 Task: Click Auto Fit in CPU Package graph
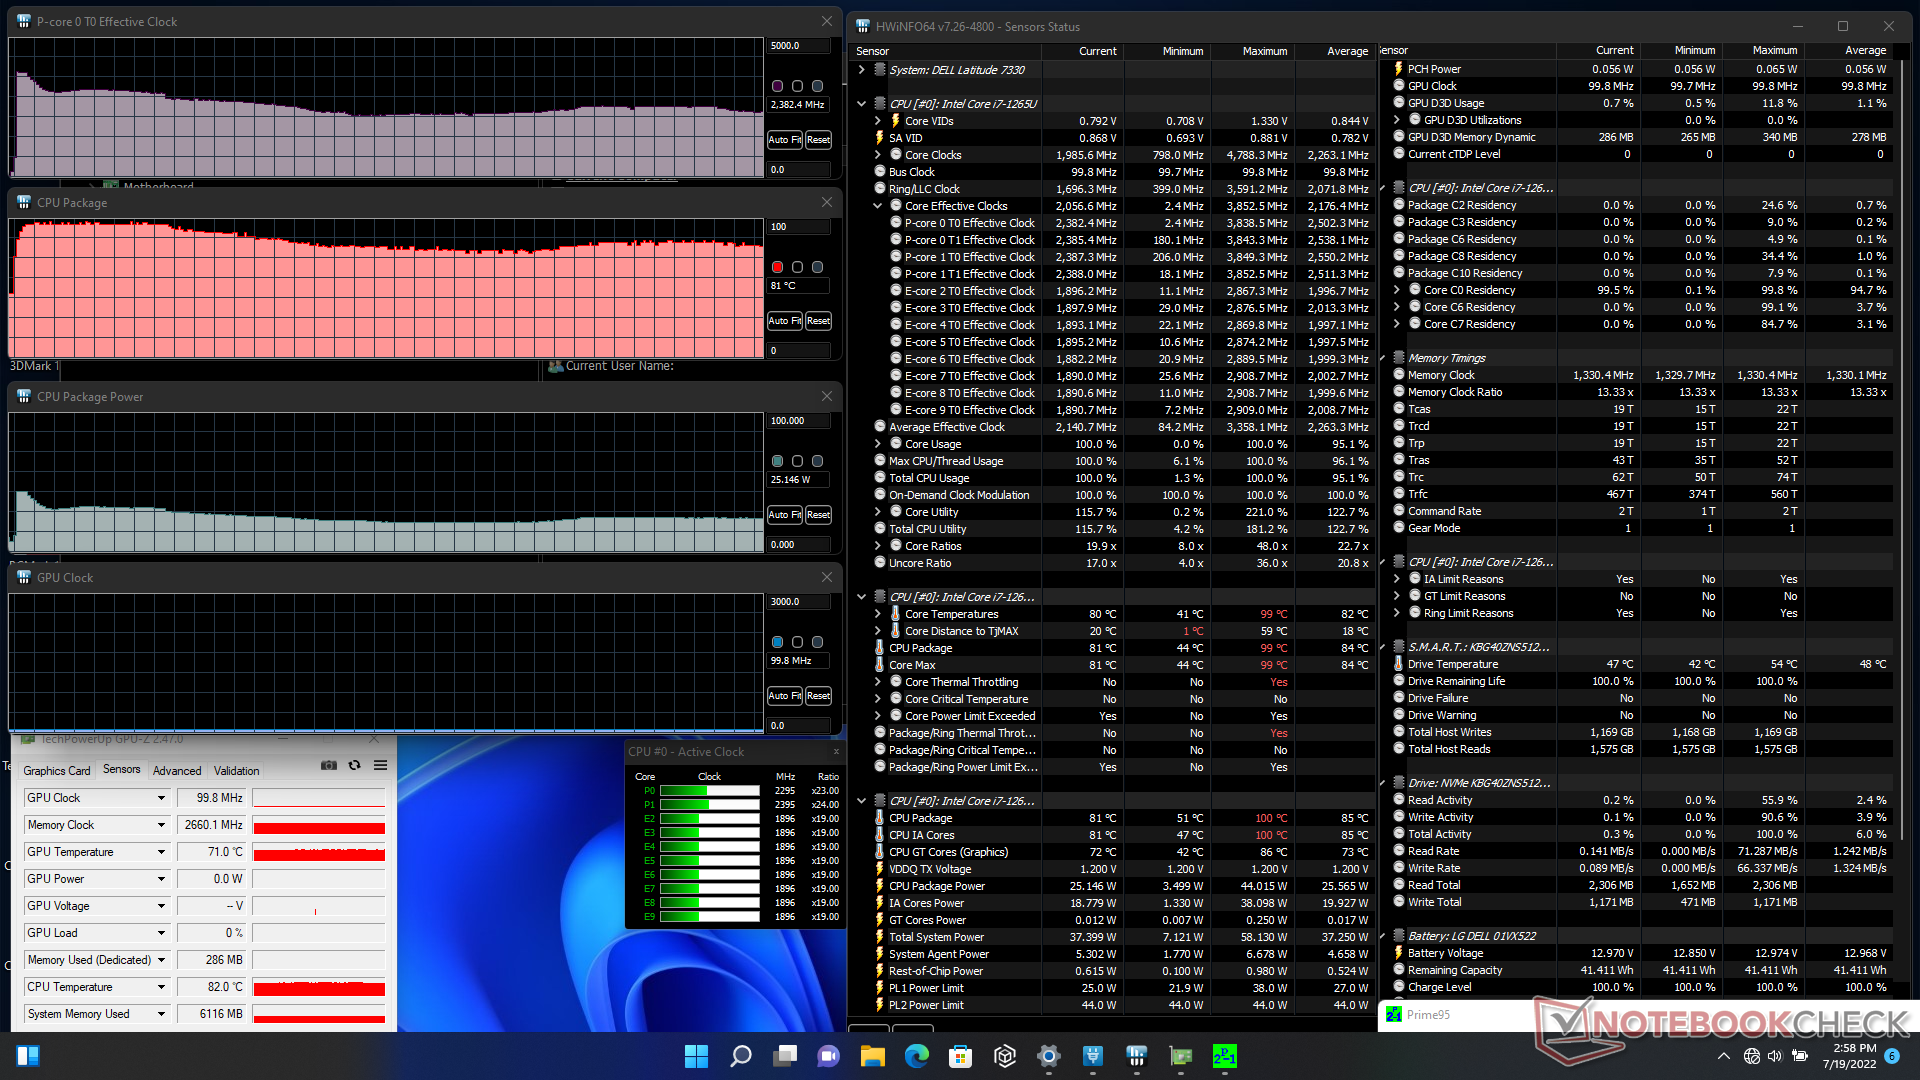click(784, 321)
